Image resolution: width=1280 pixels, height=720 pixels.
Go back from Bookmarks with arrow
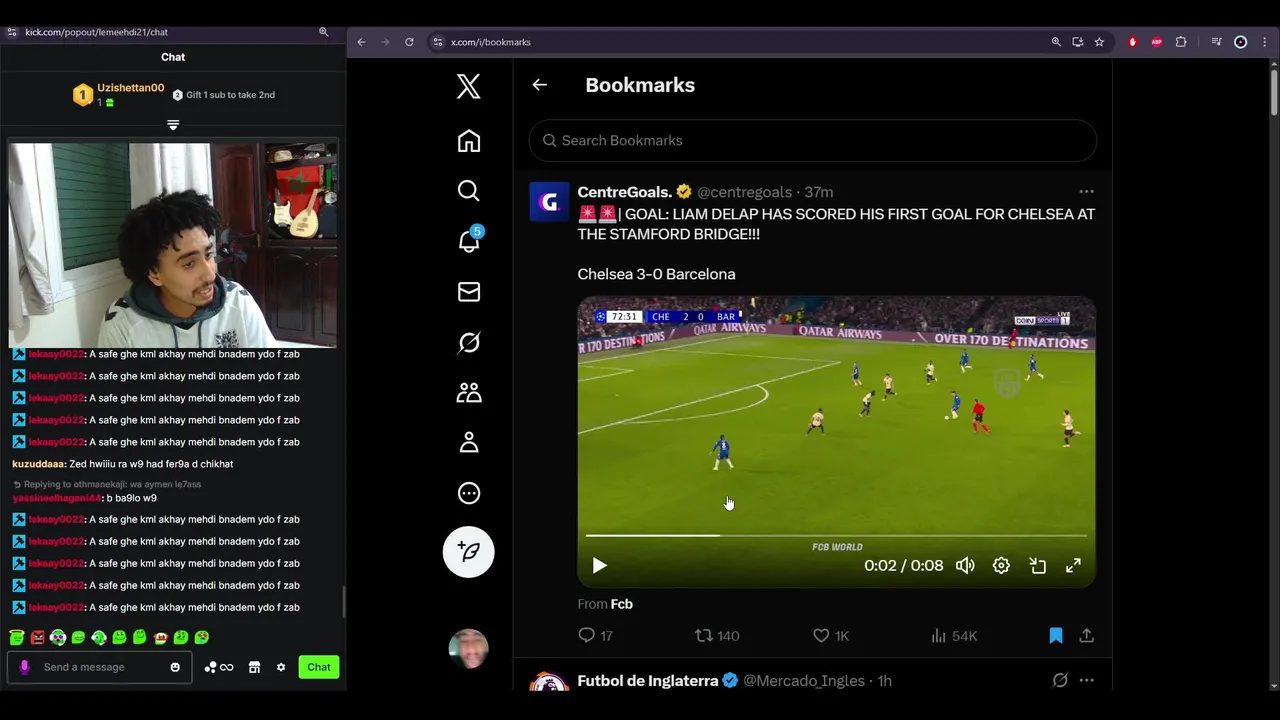[x=539, y=85]
